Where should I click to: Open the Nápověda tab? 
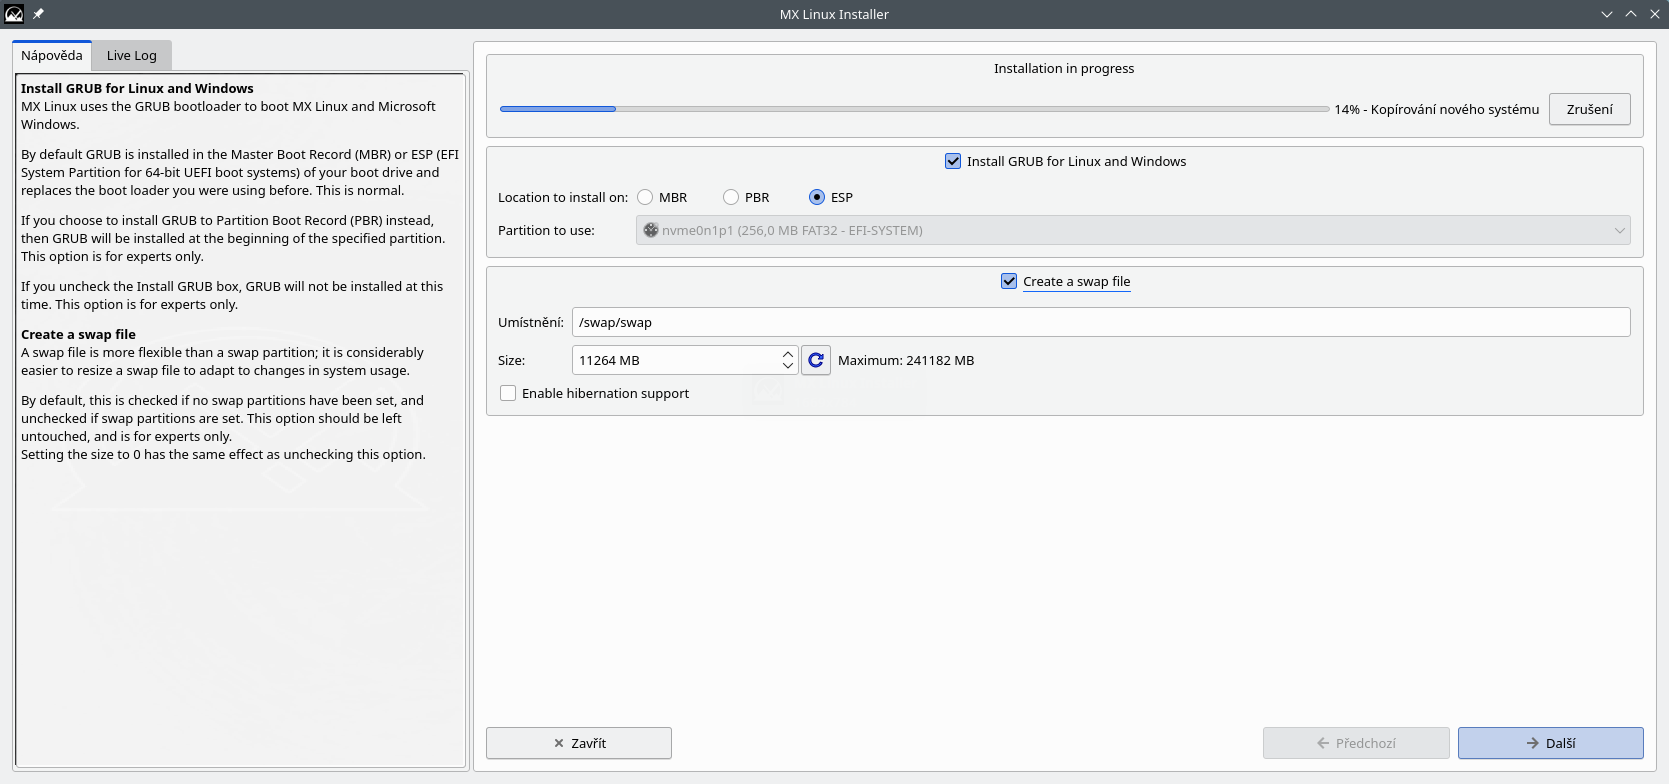52,55
